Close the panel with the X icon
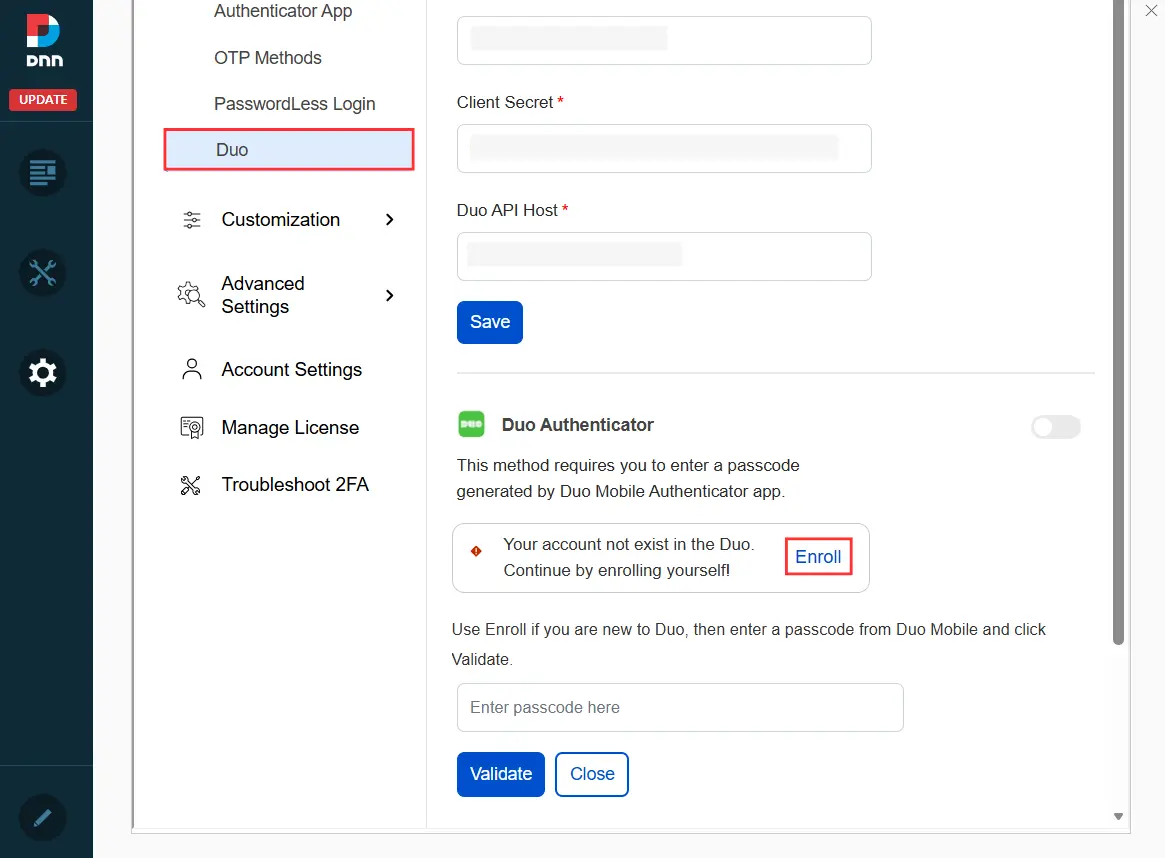 pos(1151,10)
